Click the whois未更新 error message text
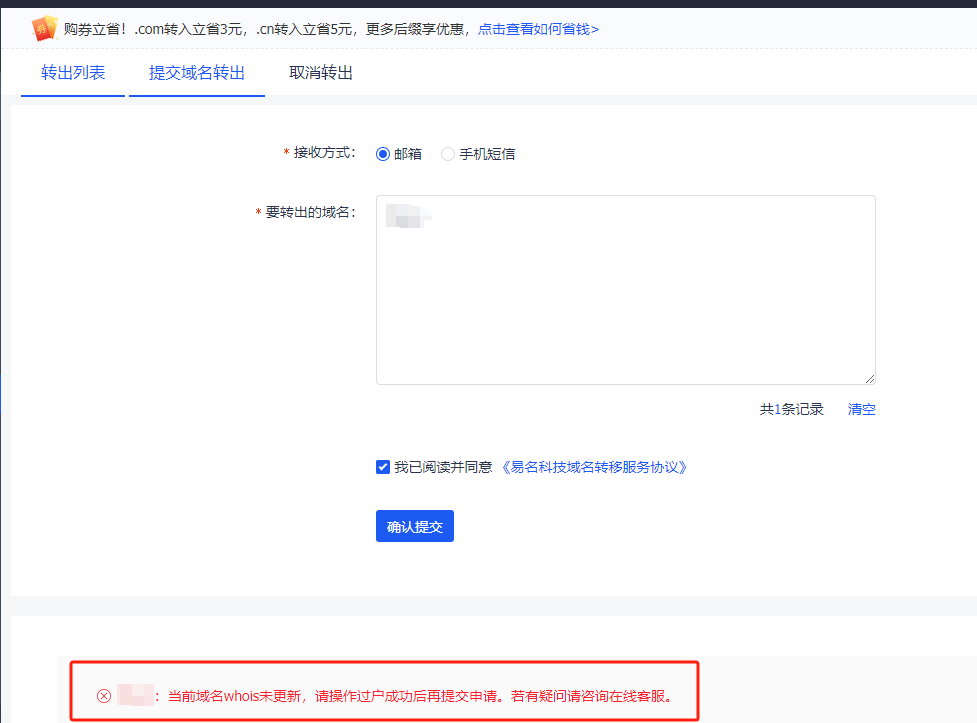977x723 pixels. click(421, 696)
